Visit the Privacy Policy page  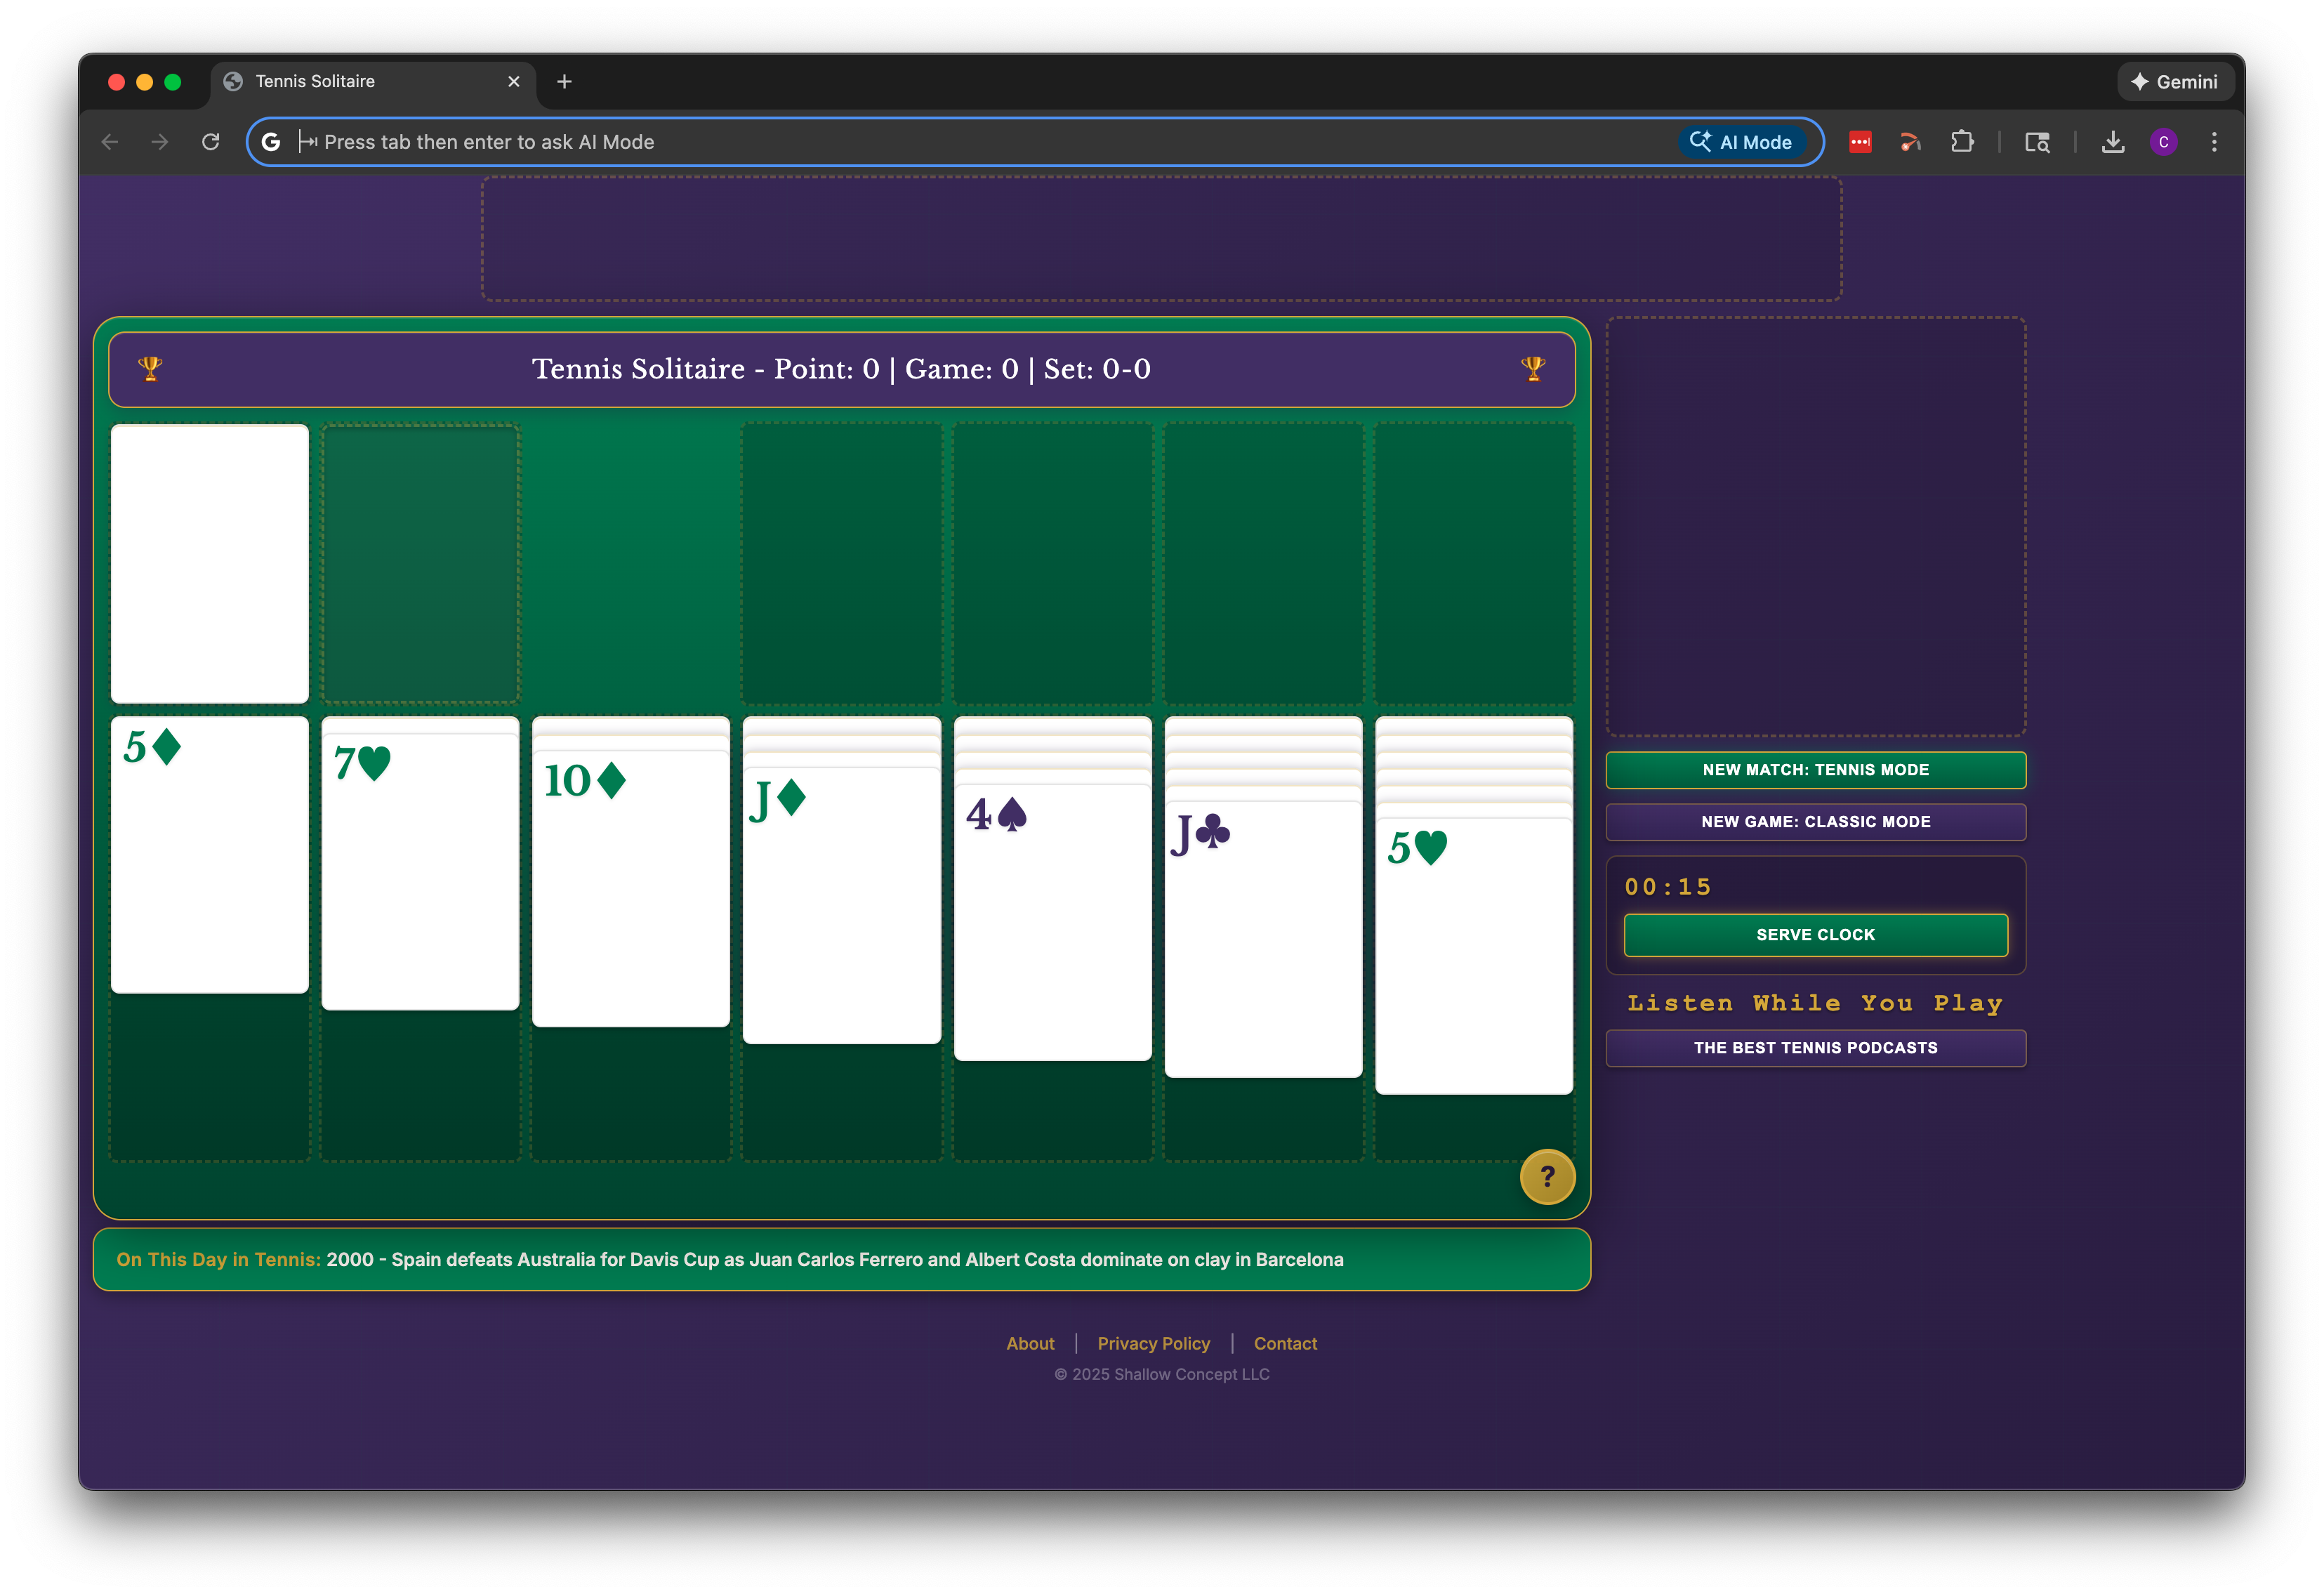pyautogui.click(x=1153, y=1343)
